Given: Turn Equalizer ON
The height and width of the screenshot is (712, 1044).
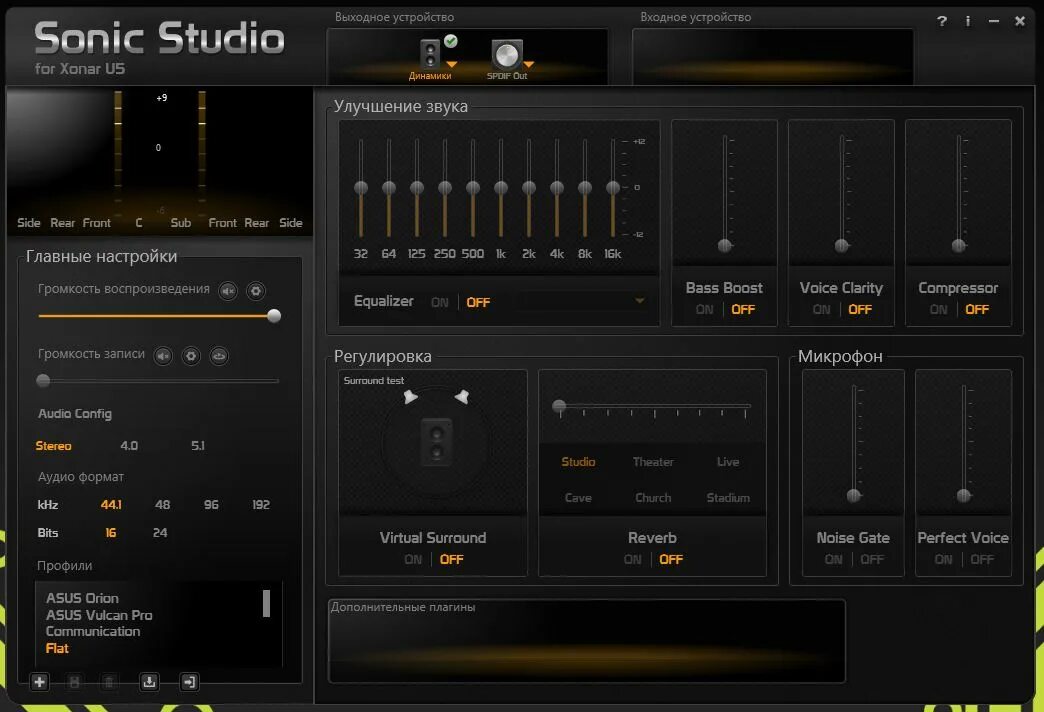Looking at the screenshot, I should pyautogui.click(x=439, y=302).
